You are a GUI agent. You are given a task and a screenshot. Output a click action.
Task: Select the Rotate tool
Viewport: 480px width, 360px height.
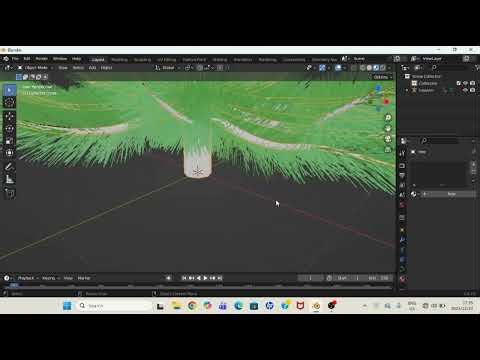(10, 129)
